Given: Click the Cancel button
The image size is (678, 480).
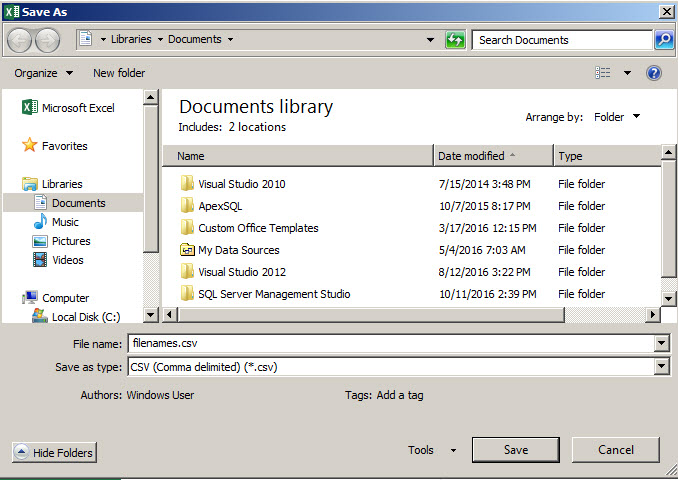Looking at the screenshot, I should click(615, 450).
